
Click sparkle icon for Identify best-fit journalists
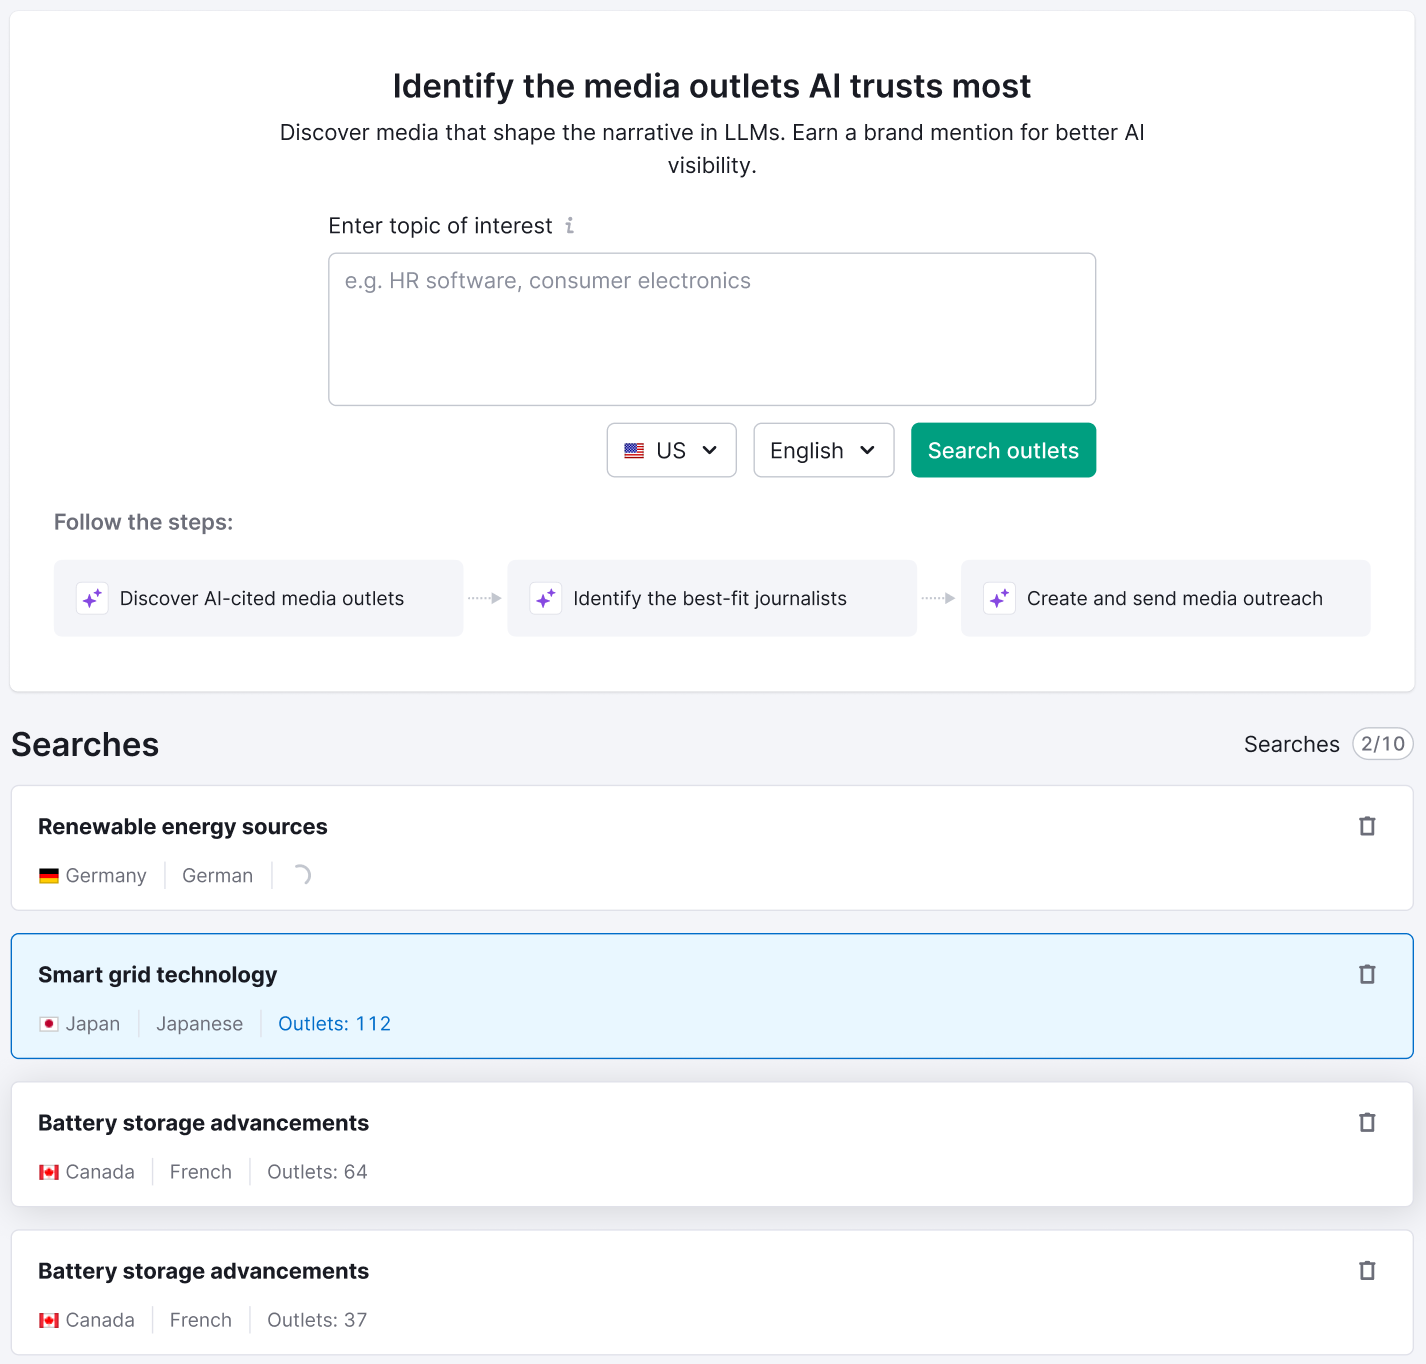[546, 598]
